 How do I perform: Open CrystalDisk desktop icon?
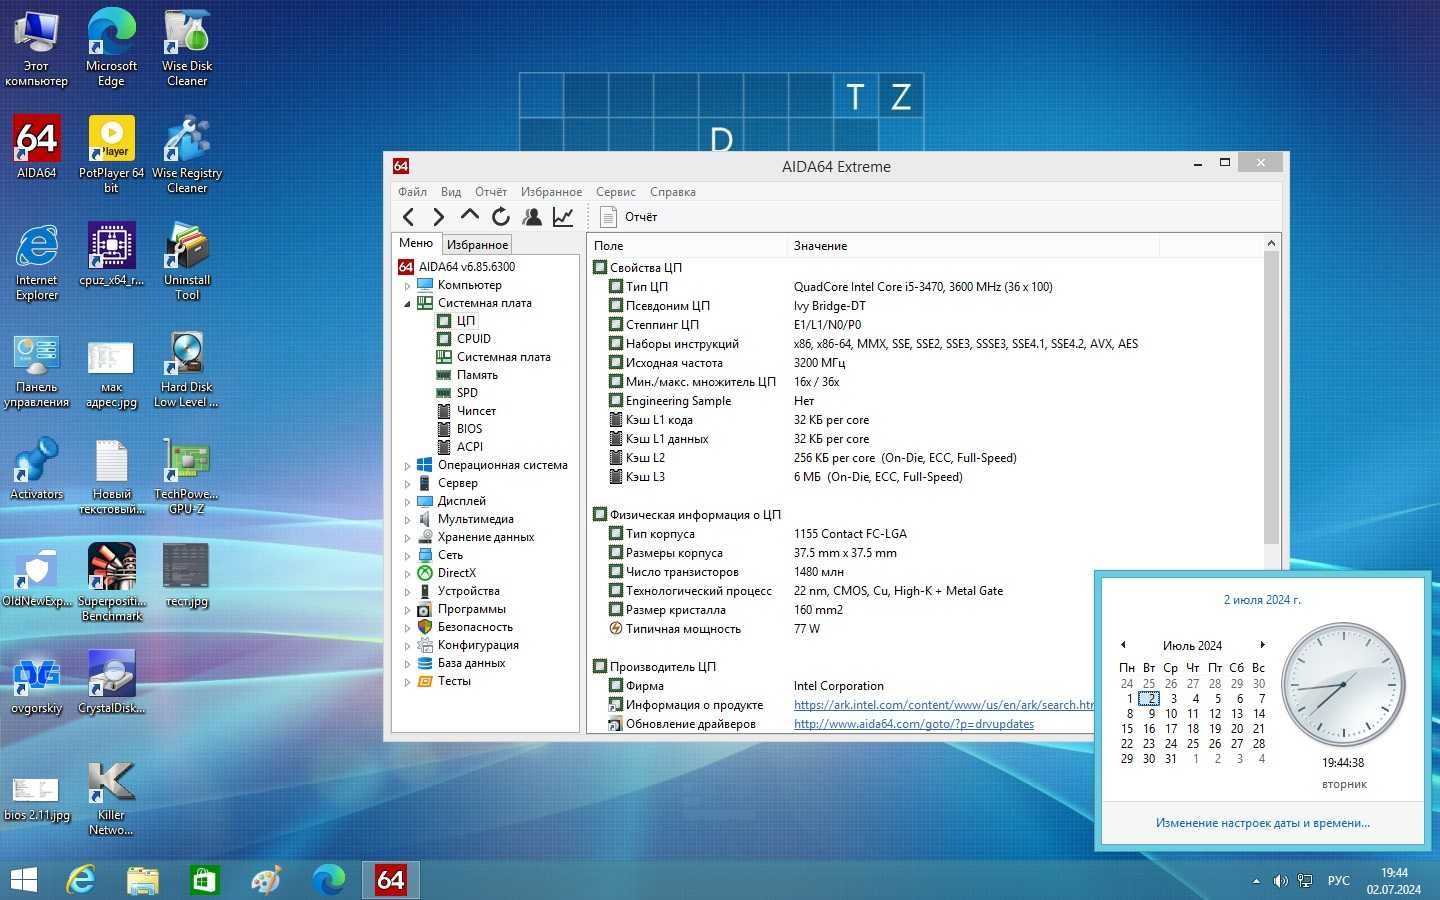point(111,682)
